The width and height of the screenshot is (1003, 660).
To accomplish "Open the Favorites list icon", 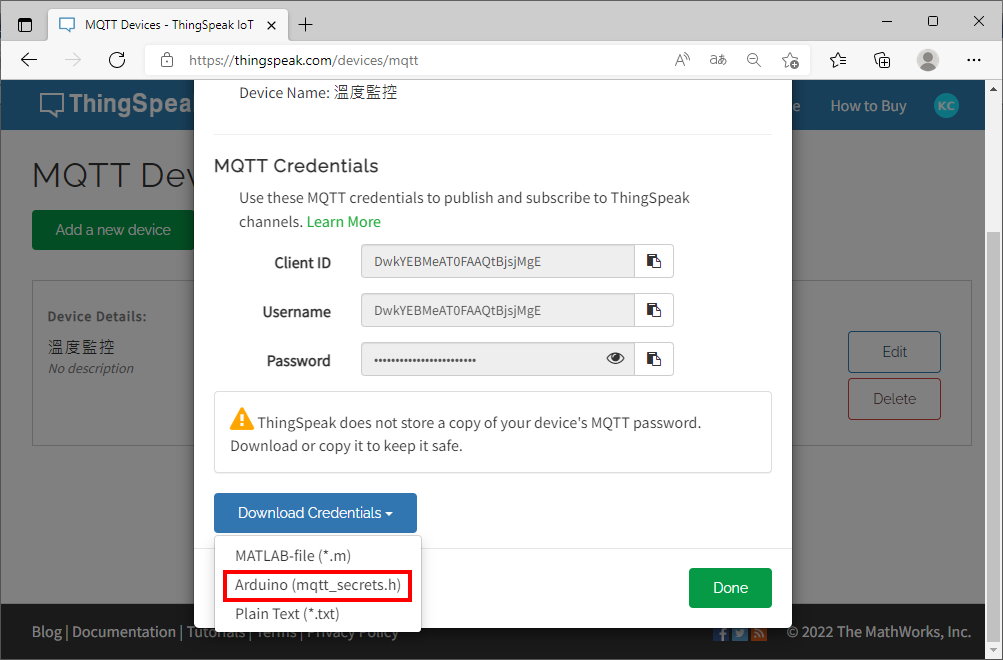I will [838, 60].
